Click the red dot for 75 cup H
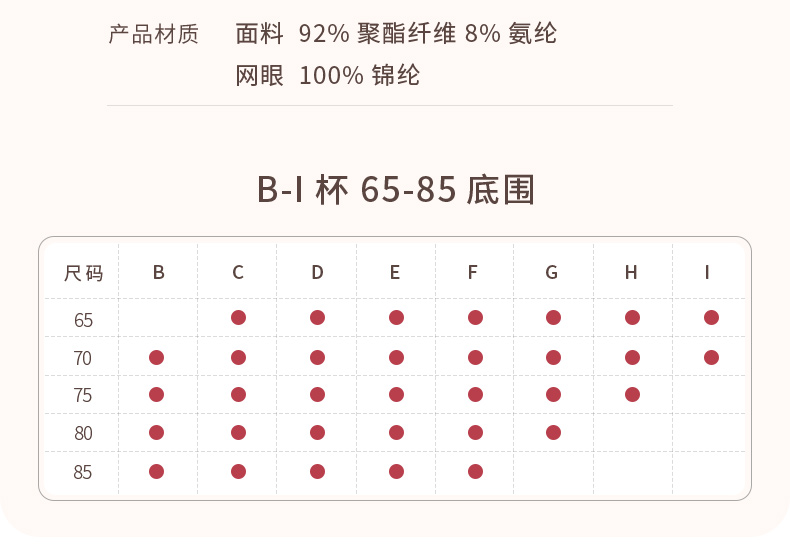This screenshot has height=553, width=790. click(632, 394)
